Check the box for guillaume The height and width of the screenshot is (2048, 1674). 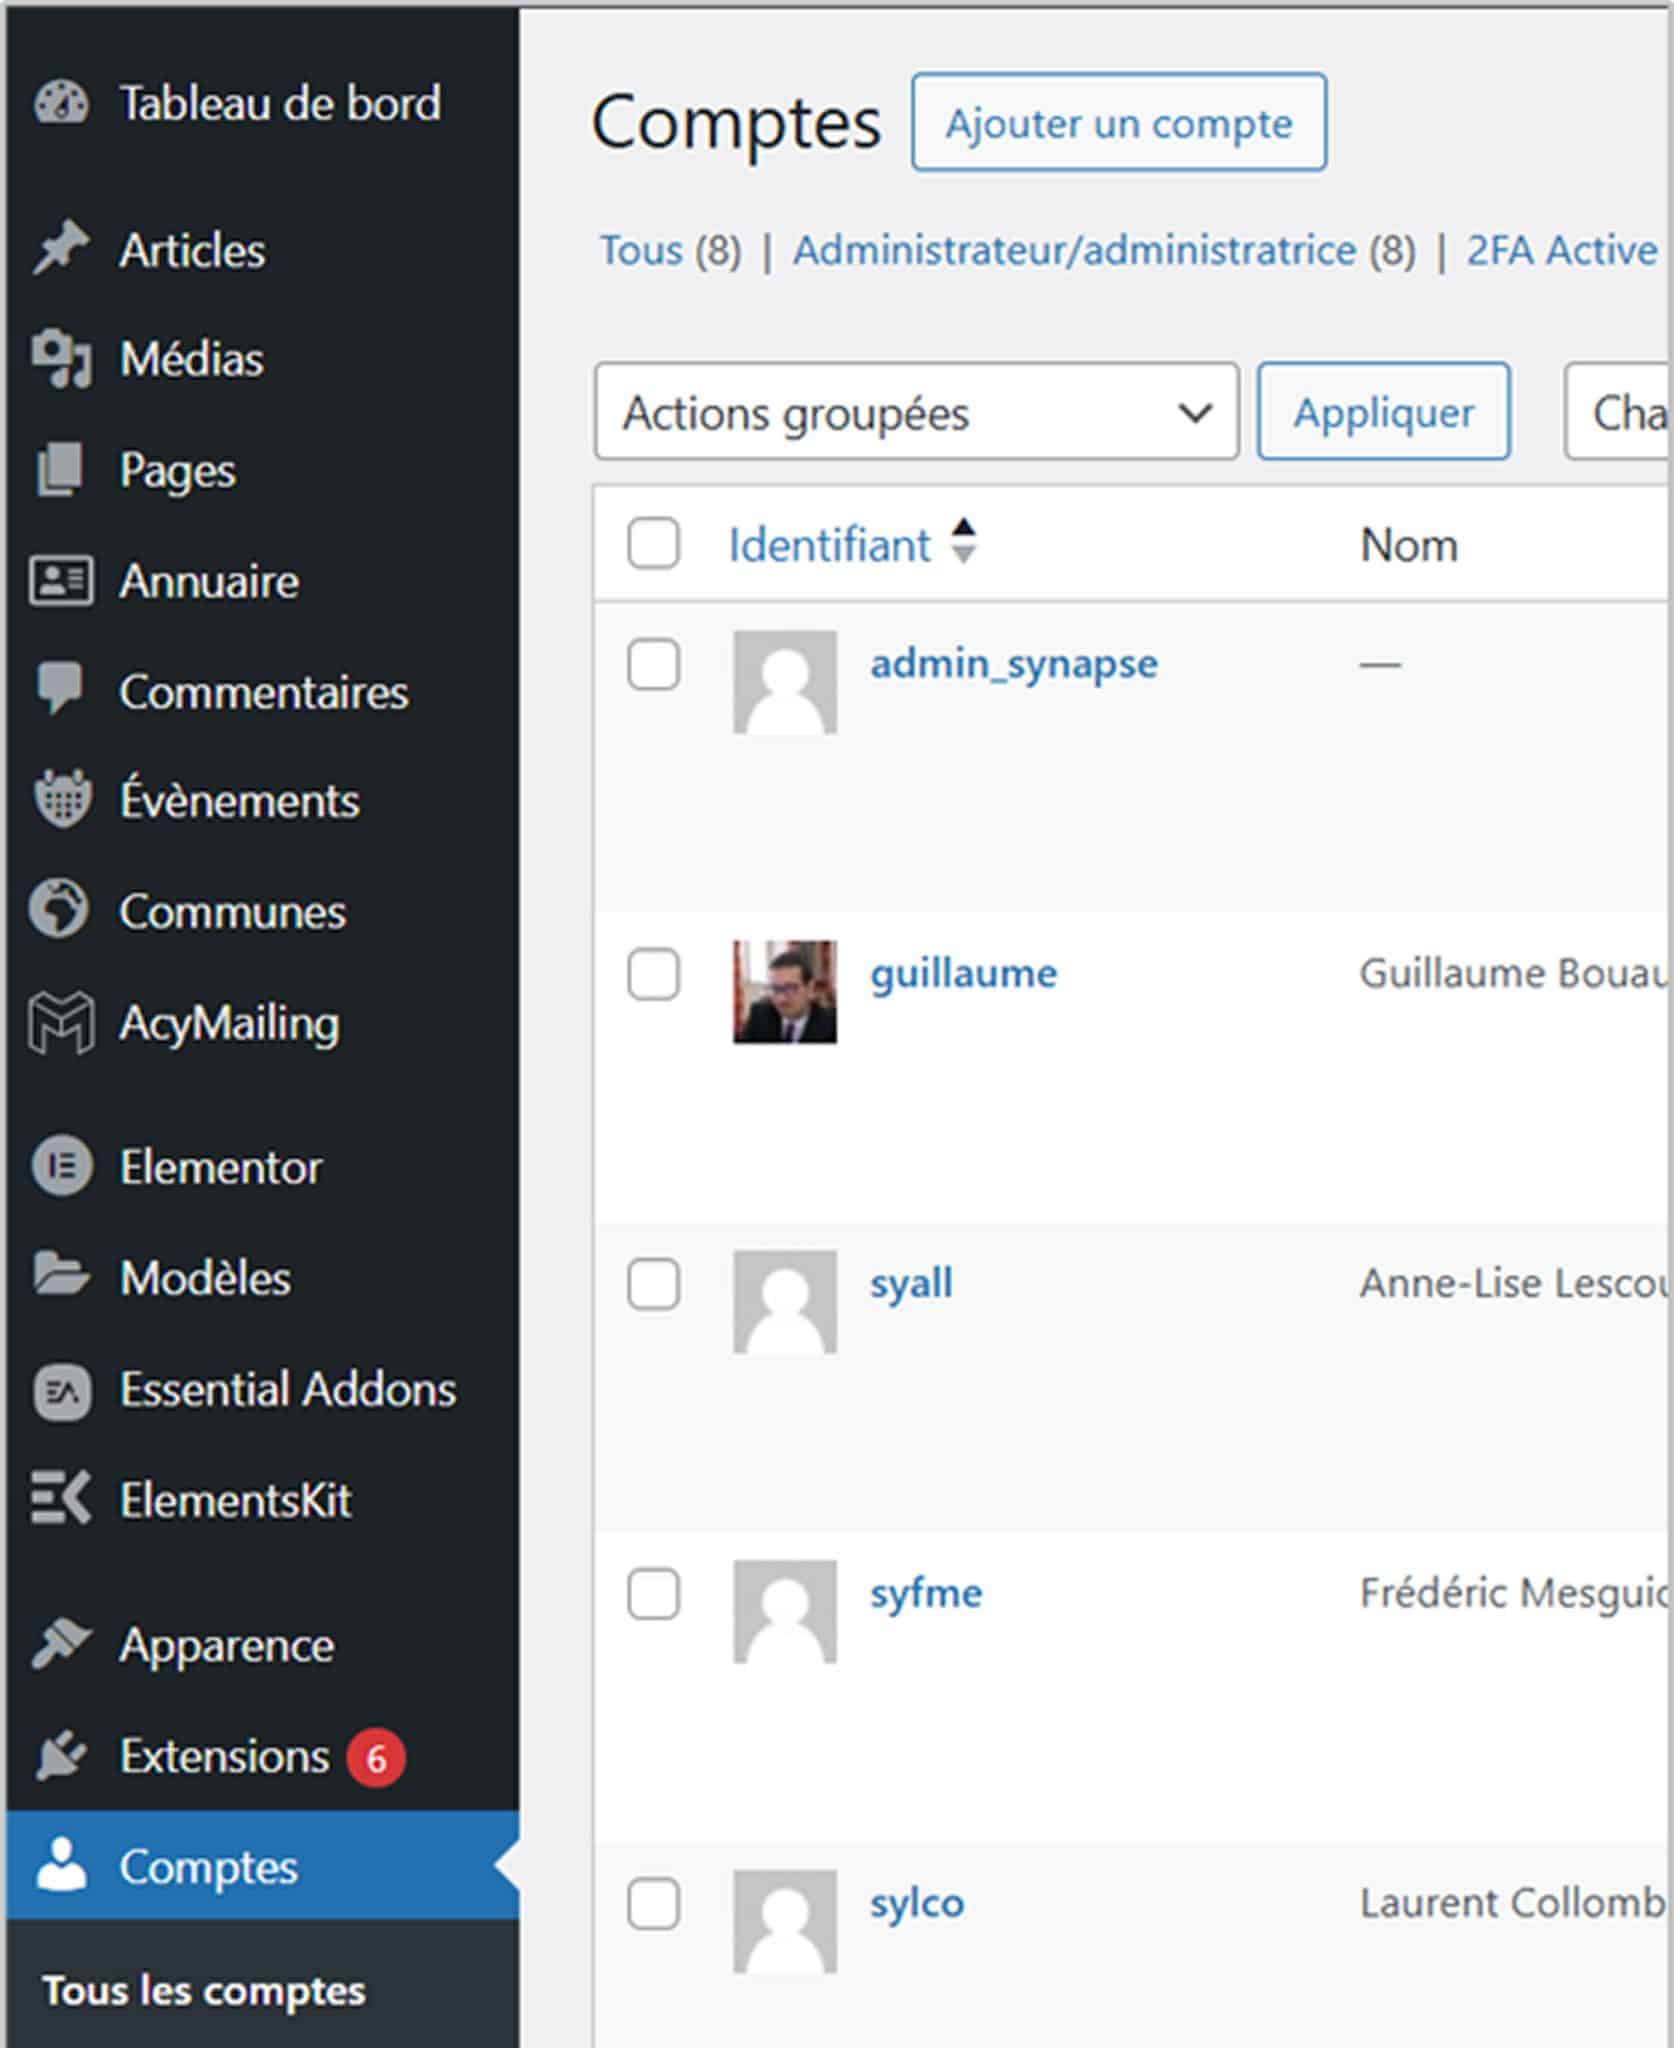(x=653, y=973)
